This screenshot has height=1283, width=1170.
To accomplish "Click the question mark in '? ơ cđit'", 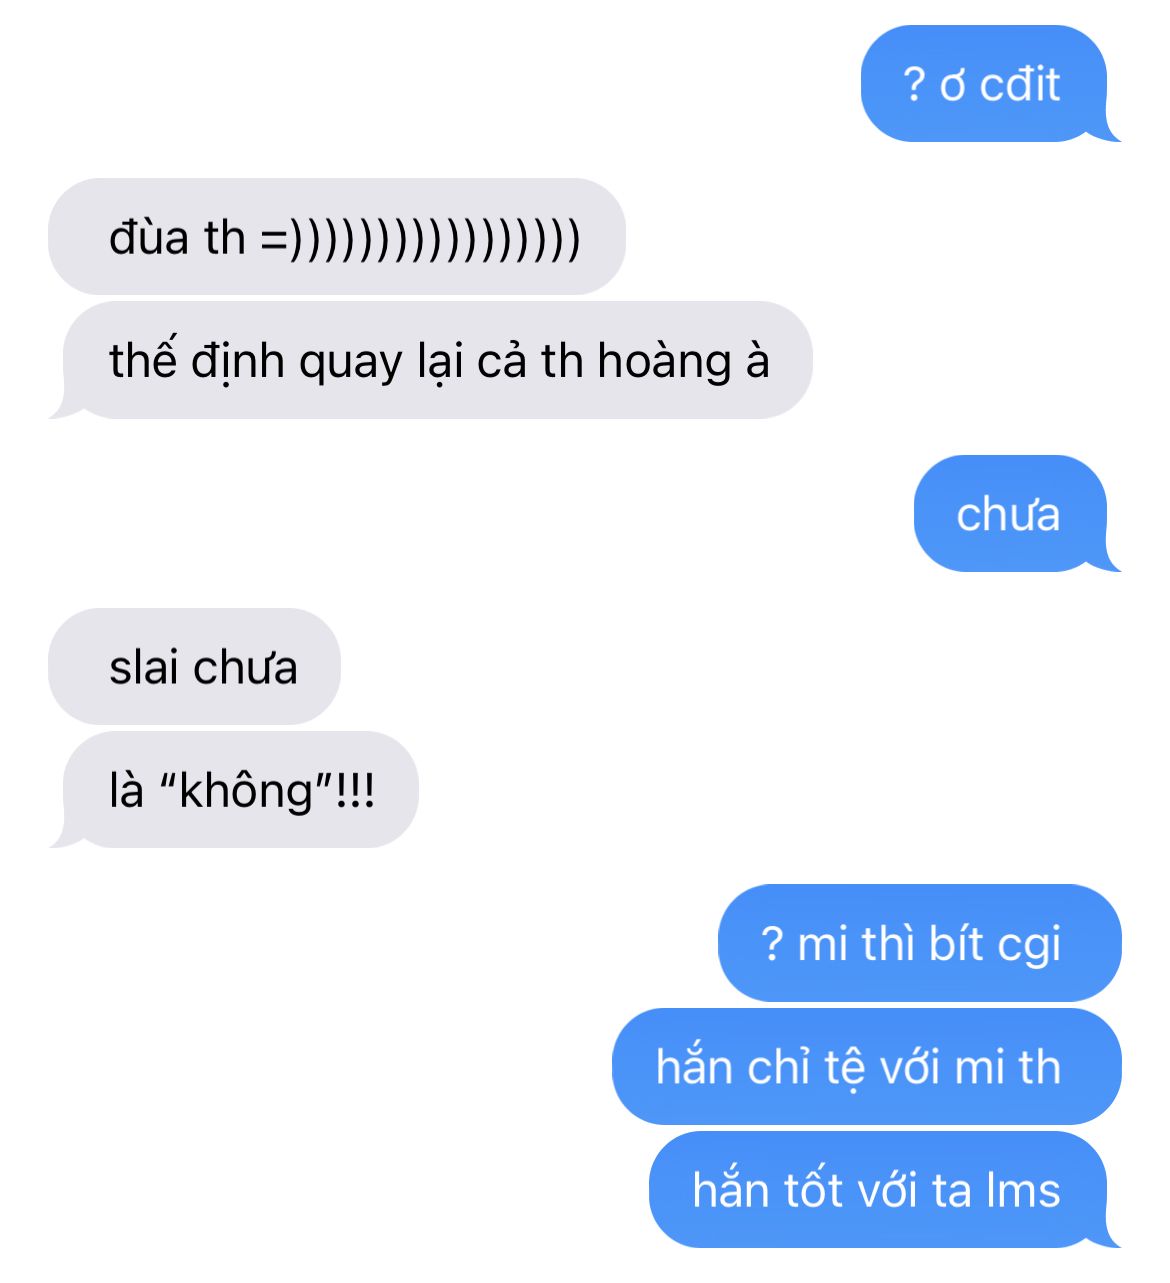I will tap(913, 85).
